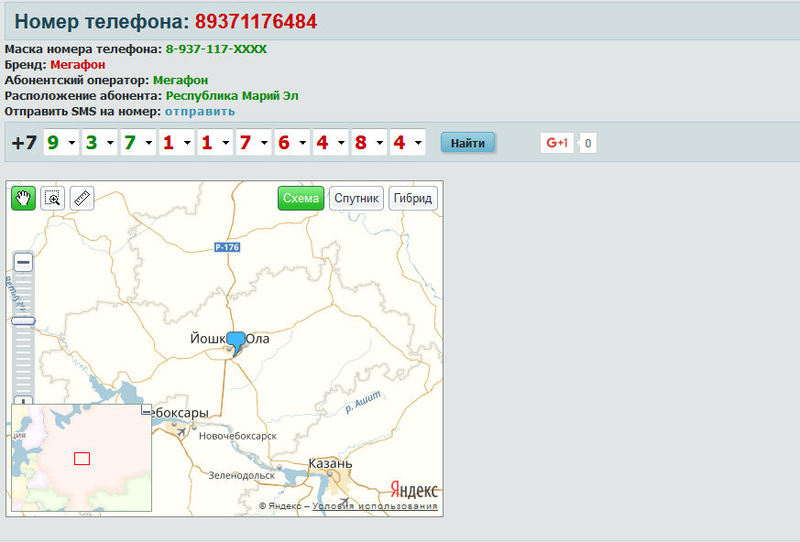Switch map to Спутник view
This screenshot has height=542, width=800.
click(356, 198)
